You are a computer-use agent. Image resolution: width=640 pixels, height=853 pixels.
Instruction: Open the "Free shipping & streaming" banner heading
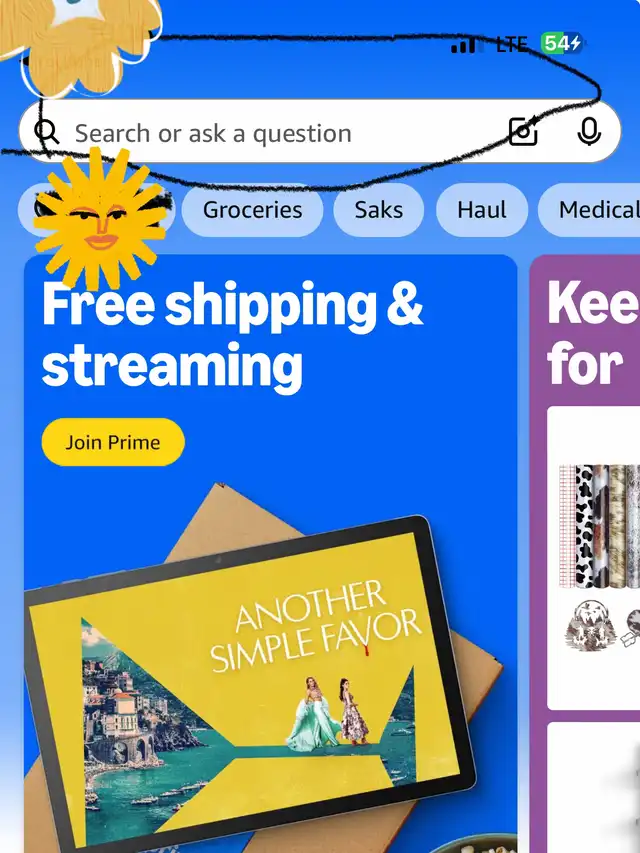point(232,334)
